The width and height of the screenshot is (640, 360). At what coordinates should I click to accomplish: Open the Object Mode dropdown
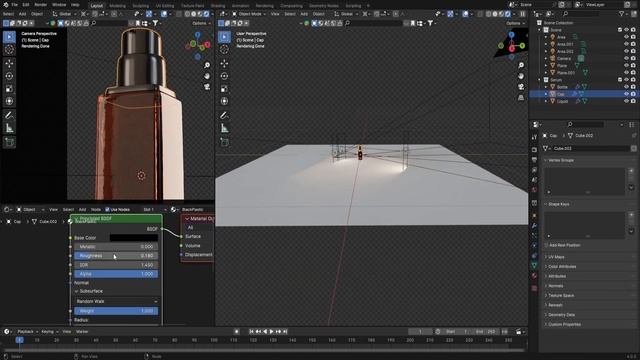(249, 14)
